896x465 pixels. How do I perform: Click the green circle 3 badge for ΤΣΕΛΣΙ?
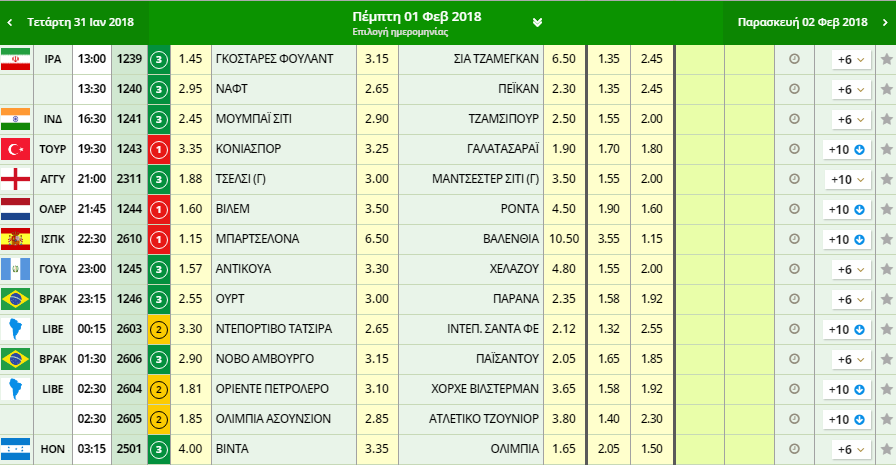[x=158, y=180]
